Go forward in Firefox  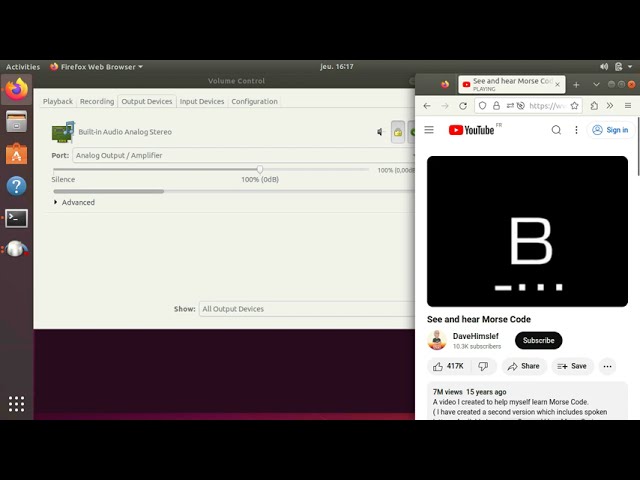coord(445,106)
